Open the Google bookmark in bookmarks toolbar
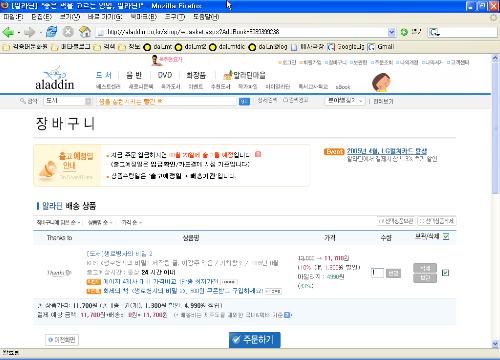 345,47
